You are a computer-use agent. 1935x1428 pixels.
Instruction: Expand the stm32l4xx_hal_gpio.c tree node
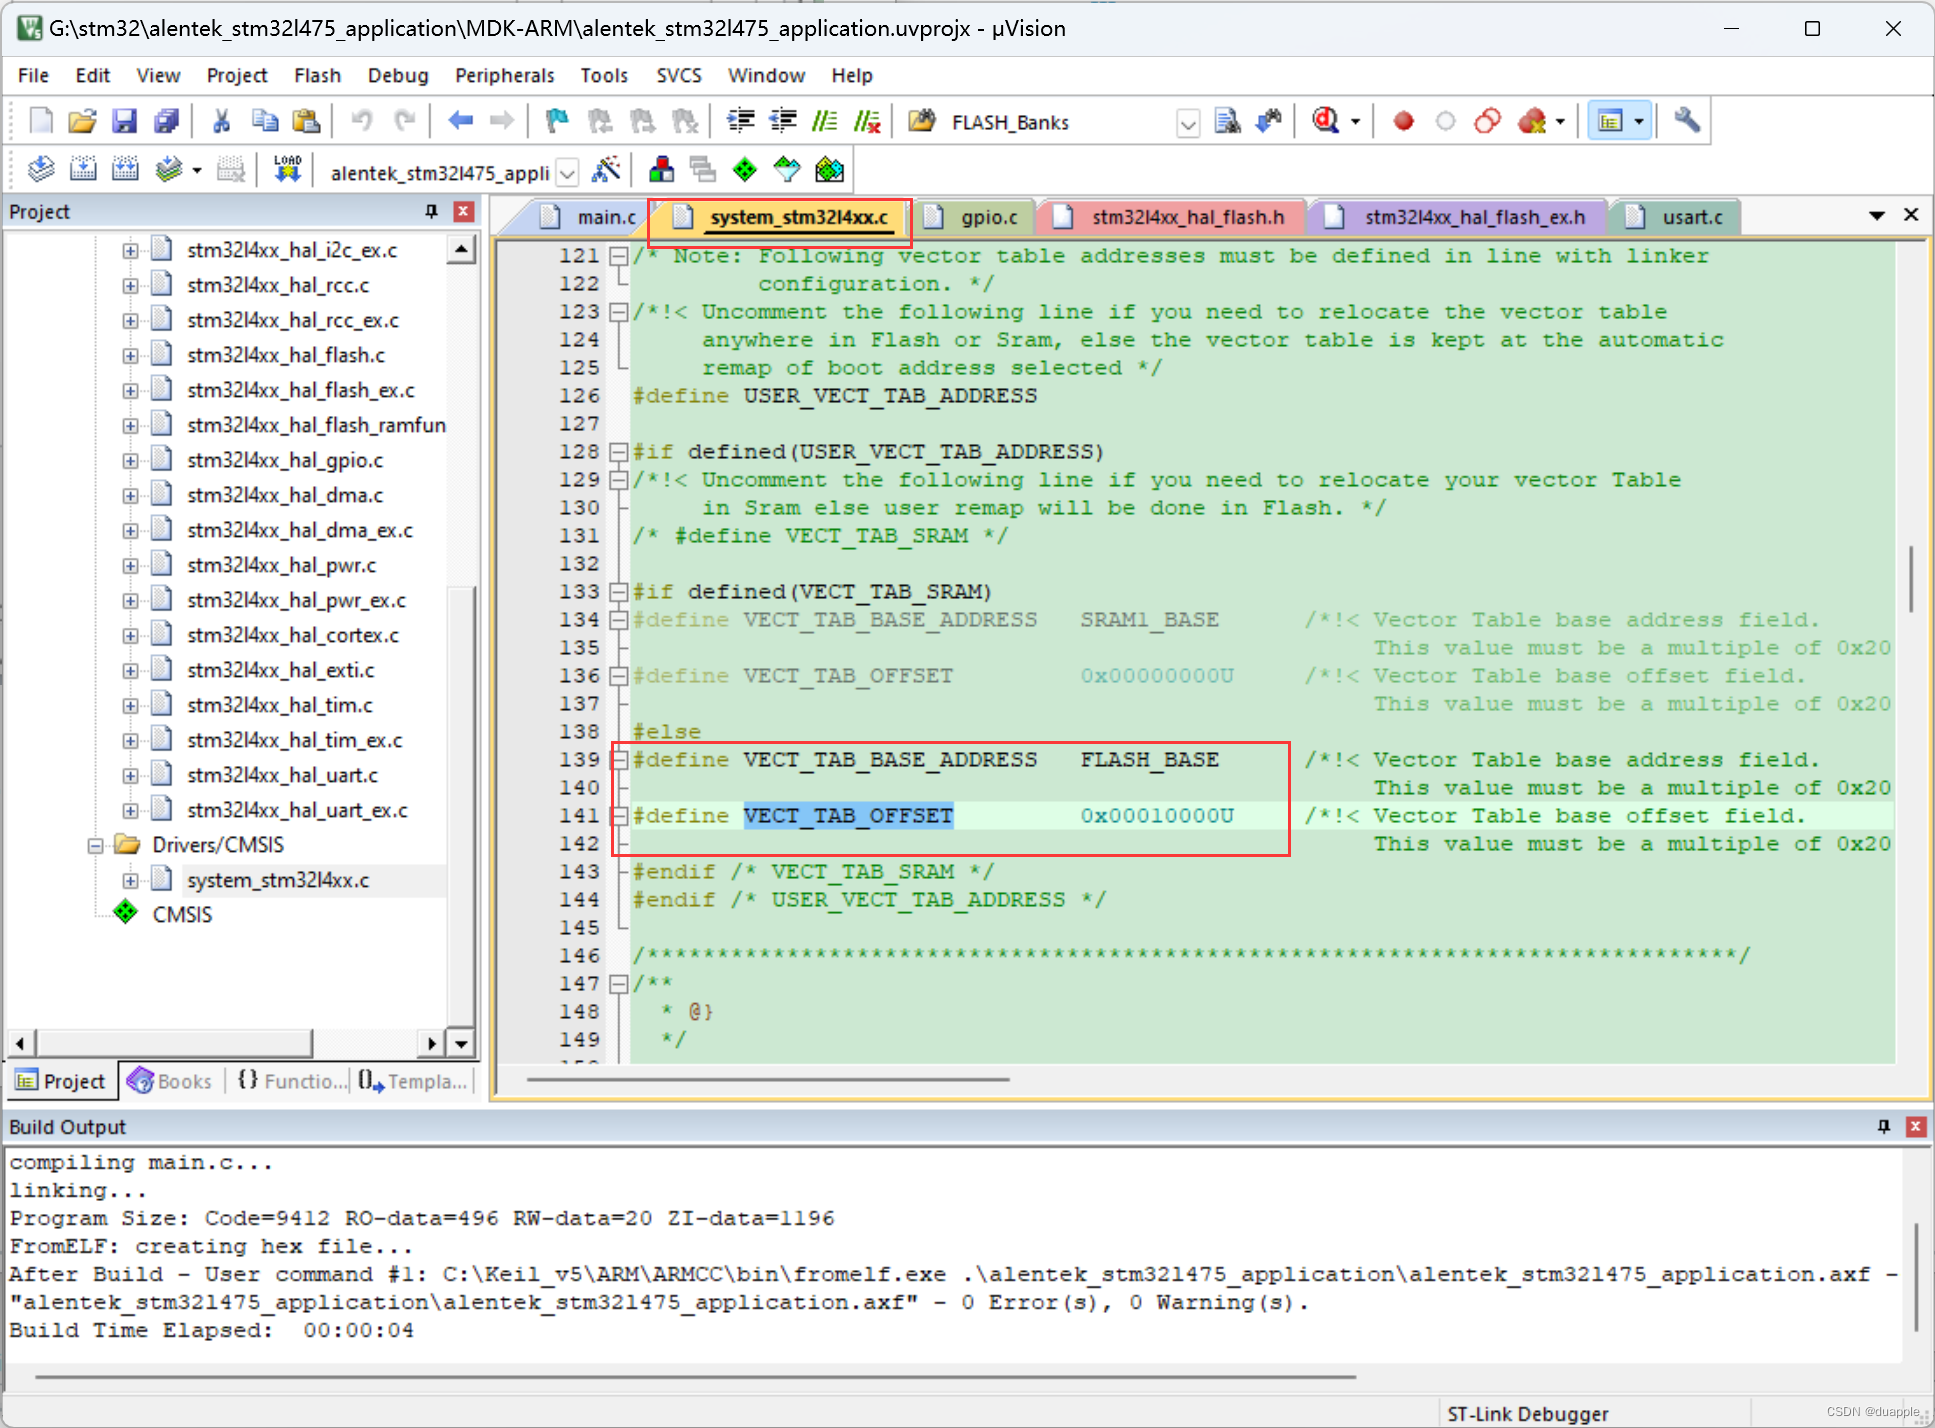130,461
